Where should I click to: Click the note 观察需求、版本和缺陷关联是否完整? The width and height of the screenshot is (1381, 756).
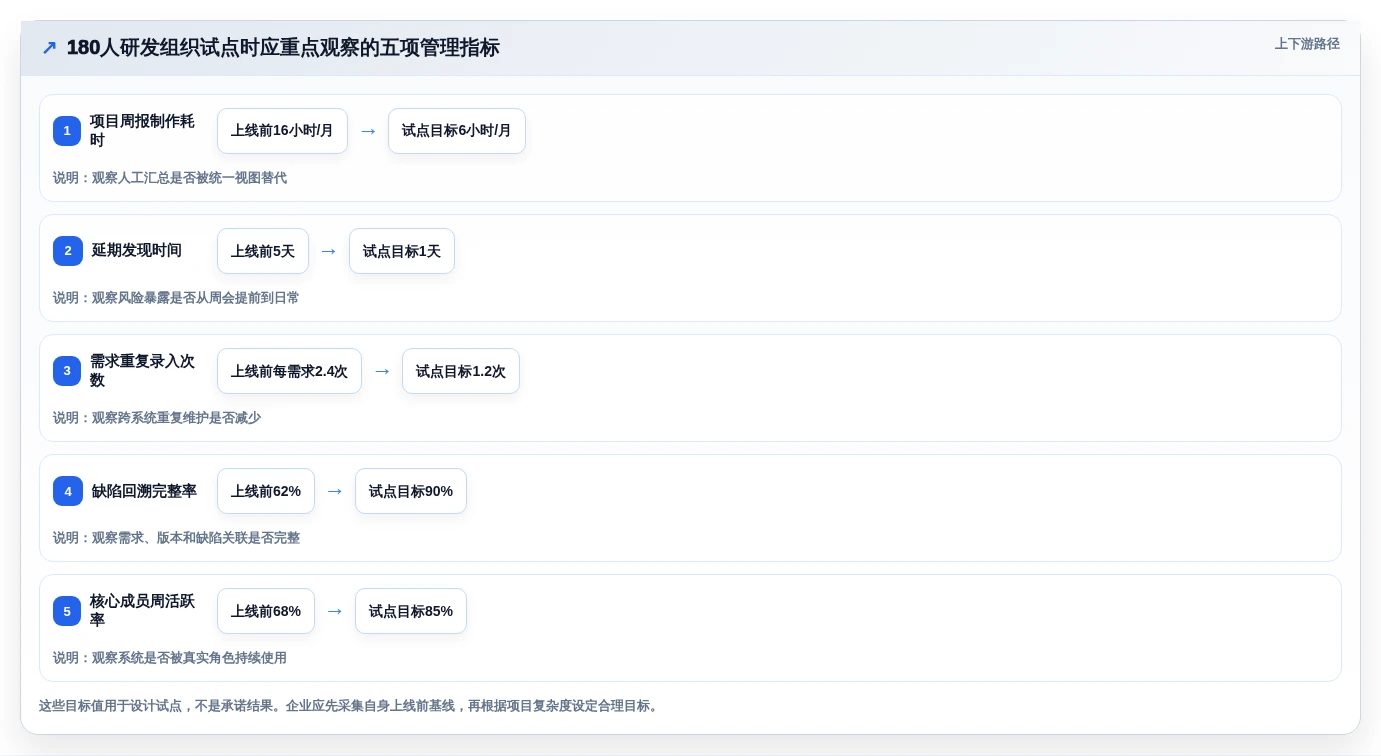(196, 538)
